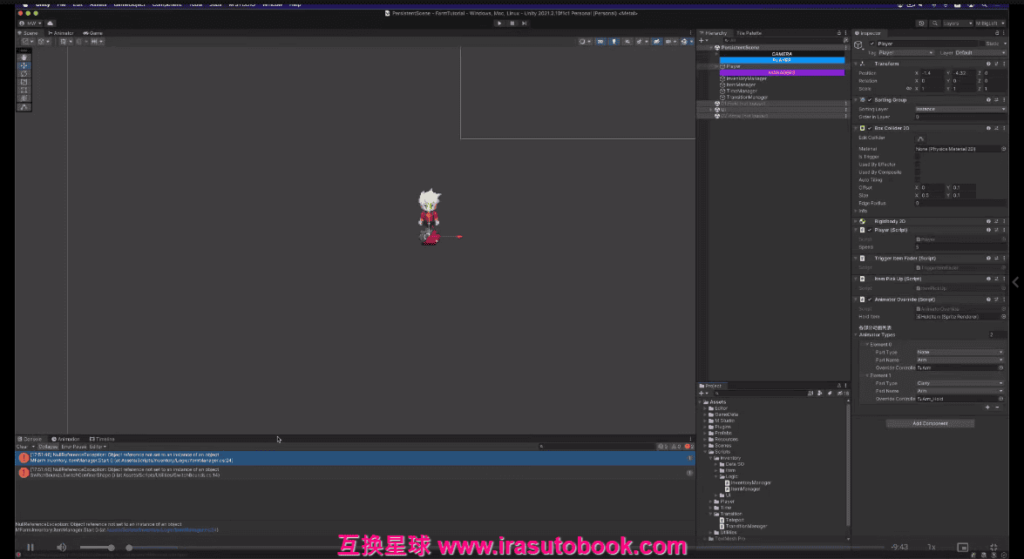Switch to the Game tab
Screen dimensions: 1024x559
pos(95,33)
